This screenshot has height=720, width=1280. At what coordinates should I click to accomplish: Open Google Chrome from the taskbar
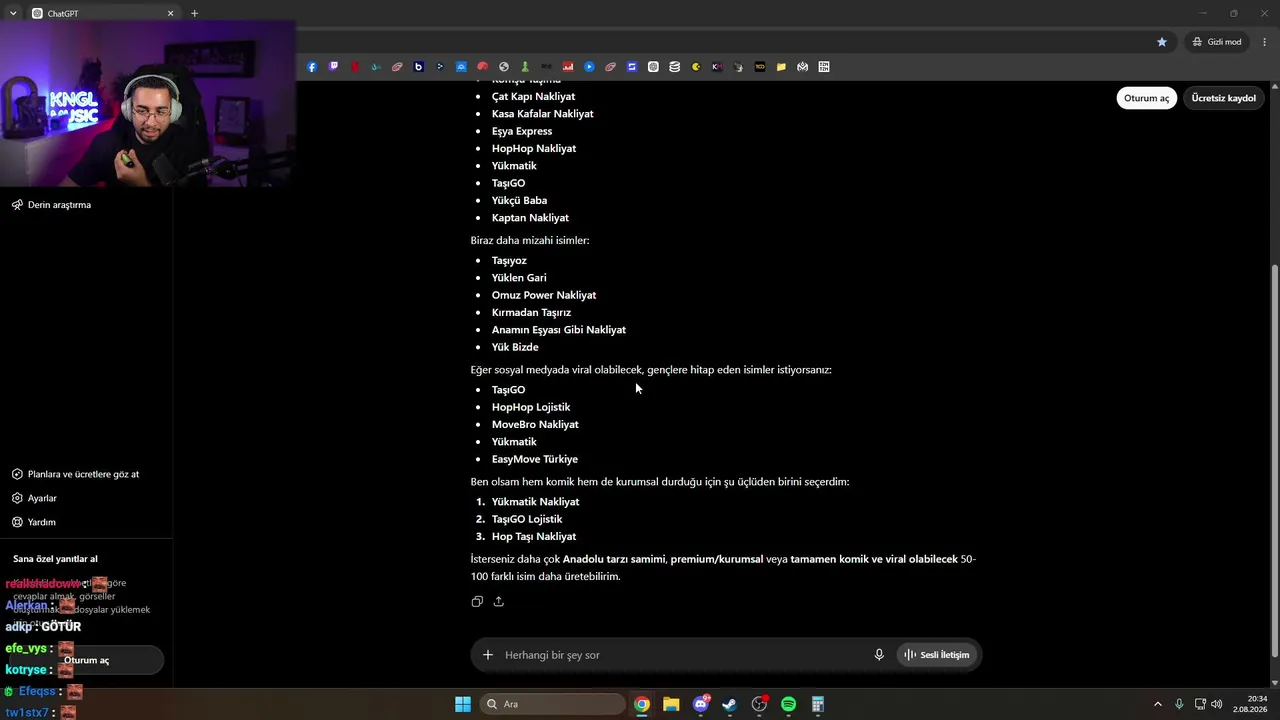pyautogui.click(x=642, y=704)
